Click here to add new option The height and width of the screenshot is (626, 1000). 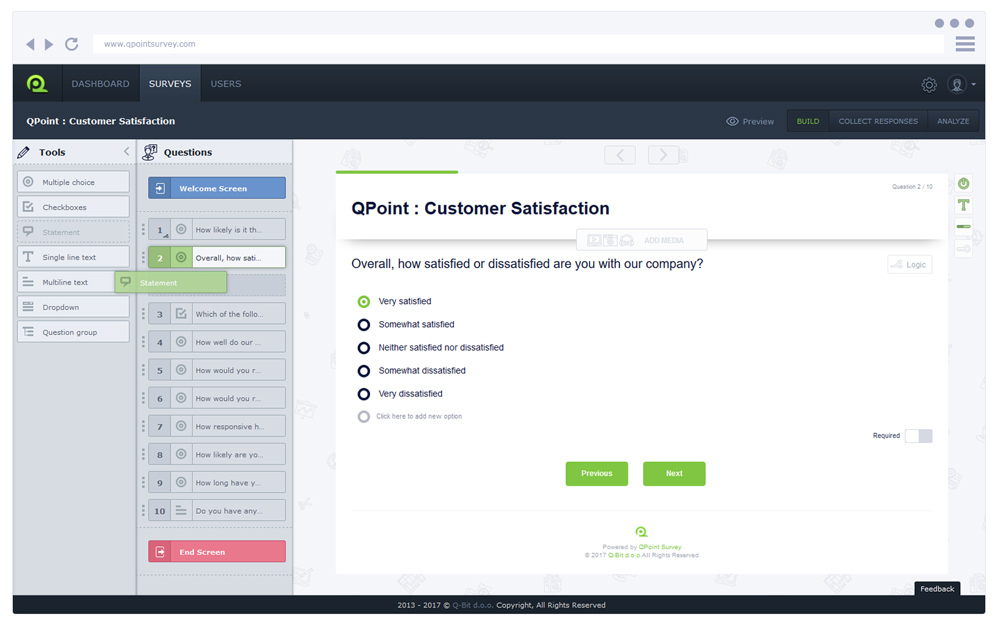coord(418,416)
